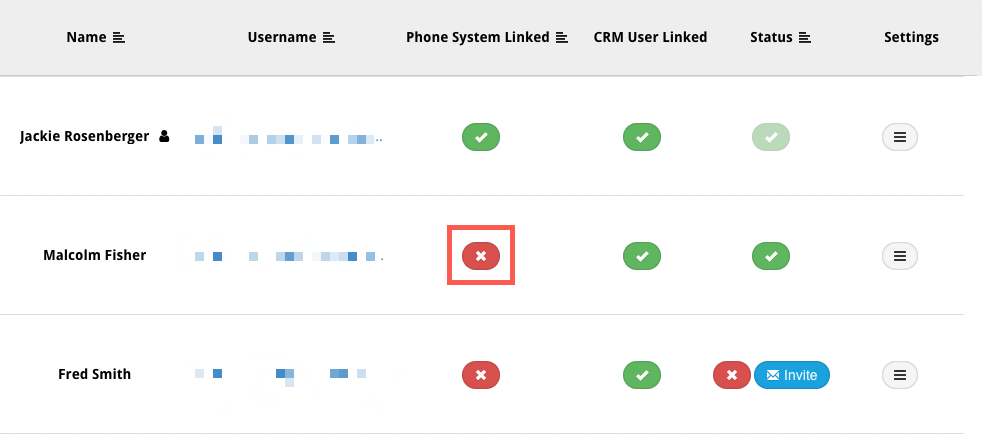Click Malcolm Fisher's red phone system unlinked icon
The height and width of the screenshot is (438, 982).
(x=481, y=256)
